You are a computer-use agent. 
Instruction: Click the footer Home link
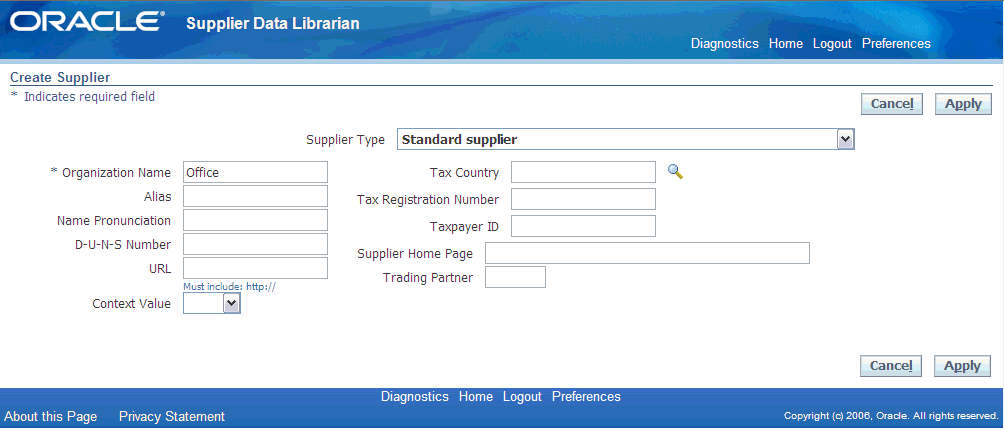pyautogui.click(x=476, y=396)
